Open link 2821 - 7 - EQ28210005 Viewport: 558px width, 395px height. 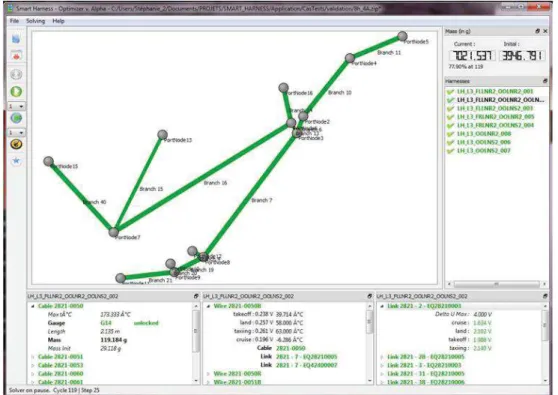click(x=306, y=357)
